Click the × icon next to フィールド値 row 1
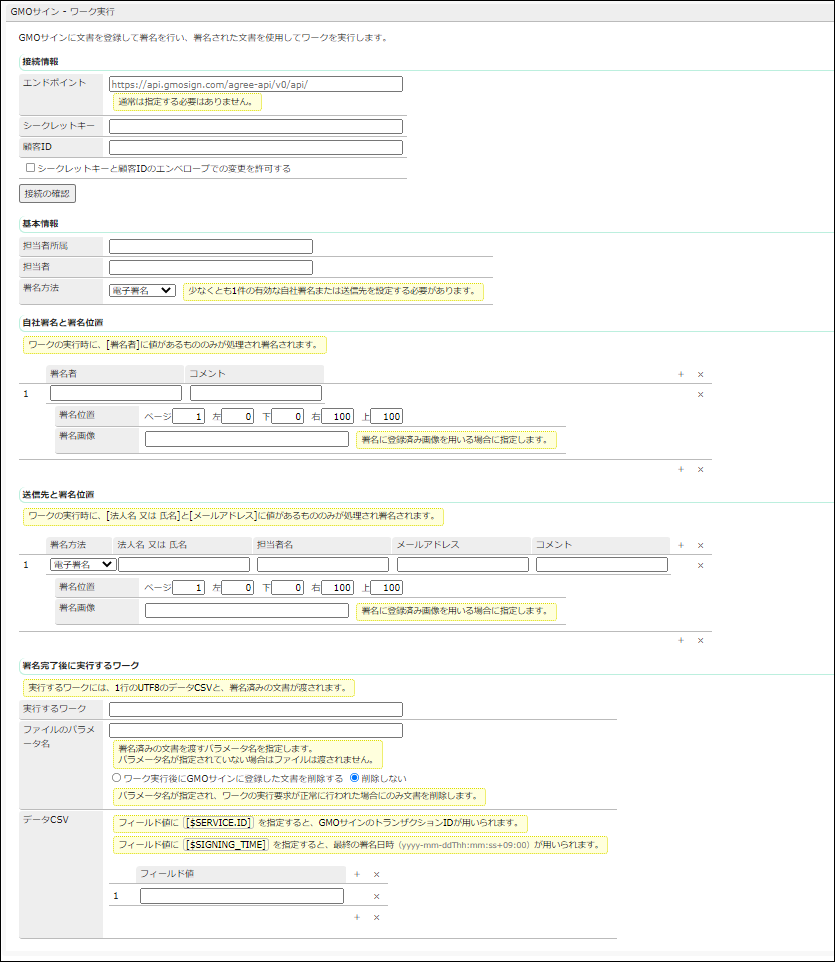The height and width of the screenshot is (962, 835). coord(376,895)
